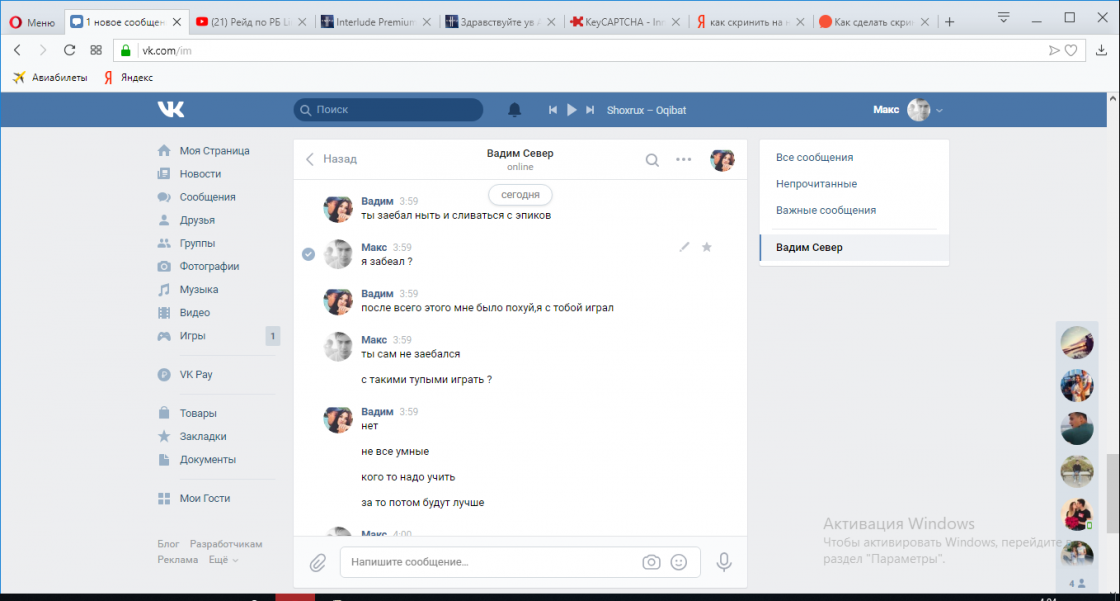The height and width of the screenshot is (601, 1120).
Task: Click the camera photo attach icon
Action: [651, 562]
